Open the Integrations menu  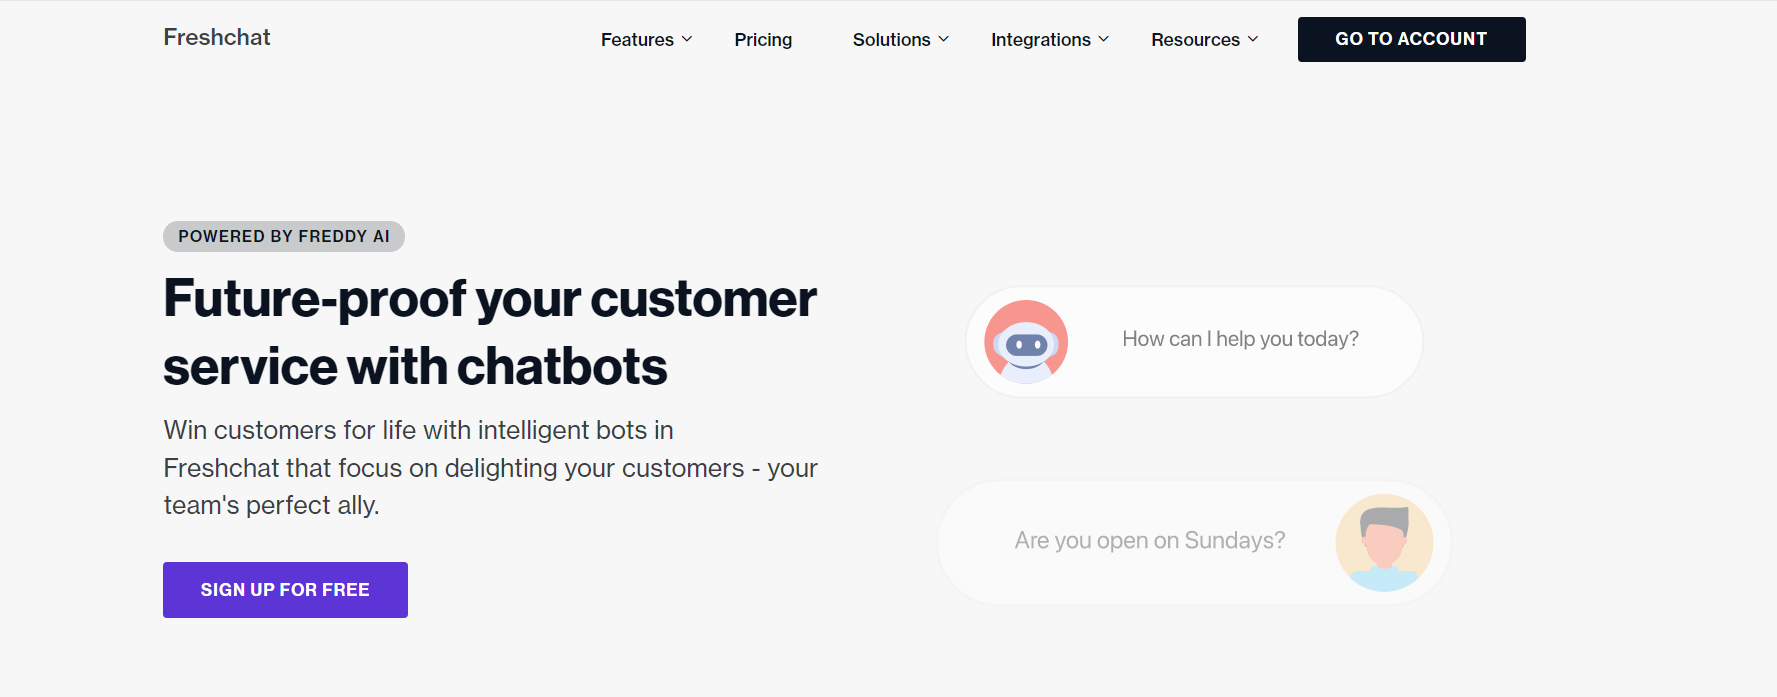pyautogui.click(x=1040, y=40)
